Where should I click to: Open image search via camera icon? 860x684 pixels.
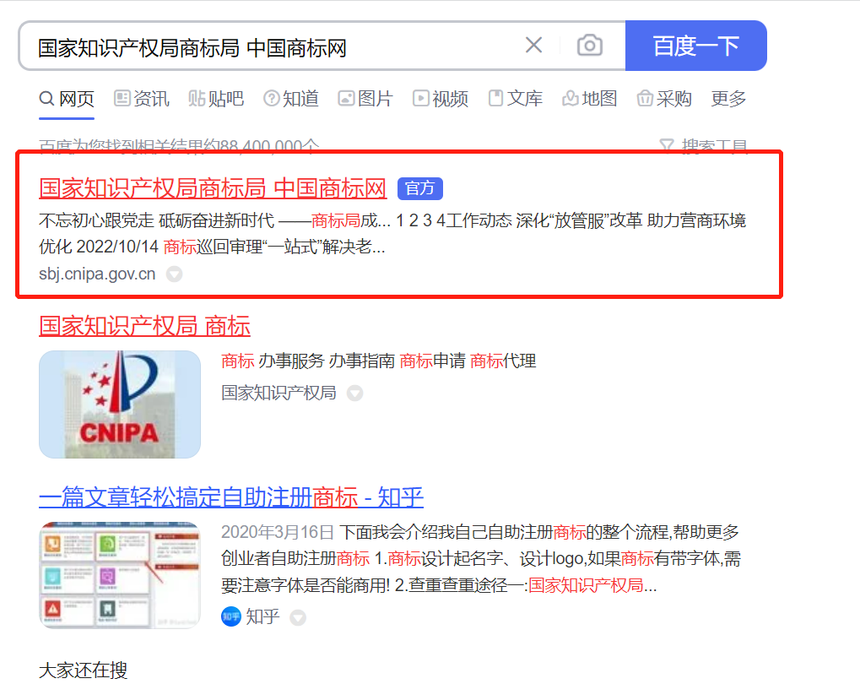coord(590,45)
